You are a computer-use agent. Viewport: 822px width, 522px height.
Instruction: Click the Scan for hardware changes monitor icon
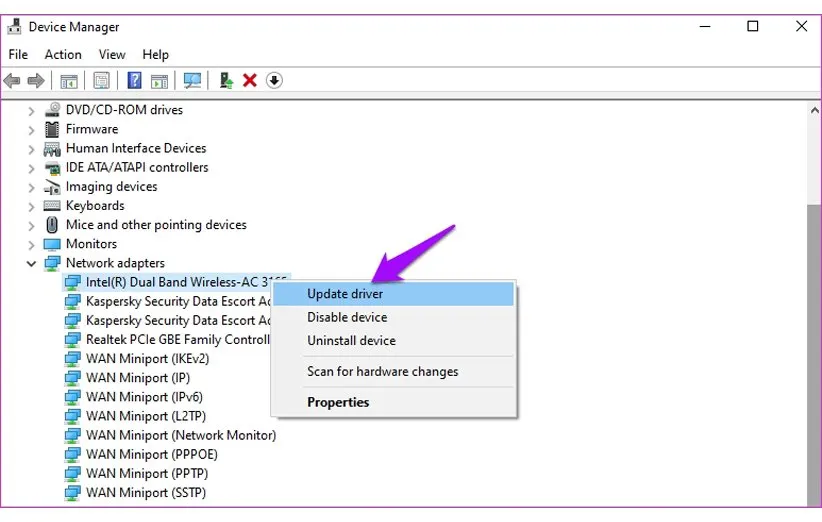click(192, 81)
